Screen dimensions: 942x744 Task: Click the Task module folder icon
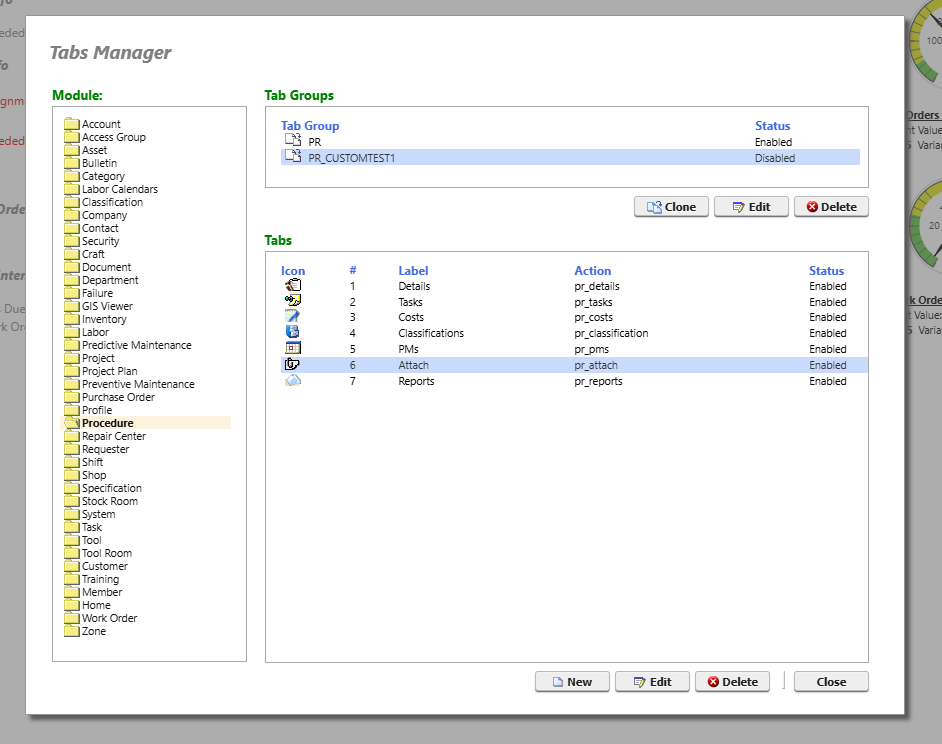tap(72, 527)
